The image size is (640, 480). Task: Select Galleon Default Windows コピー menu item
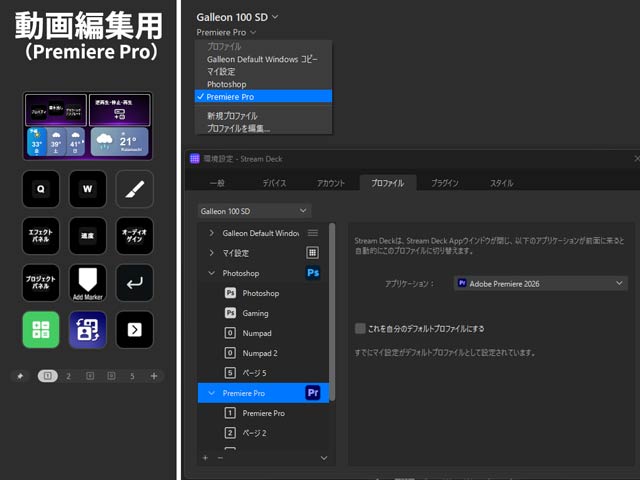pos(263,59)
